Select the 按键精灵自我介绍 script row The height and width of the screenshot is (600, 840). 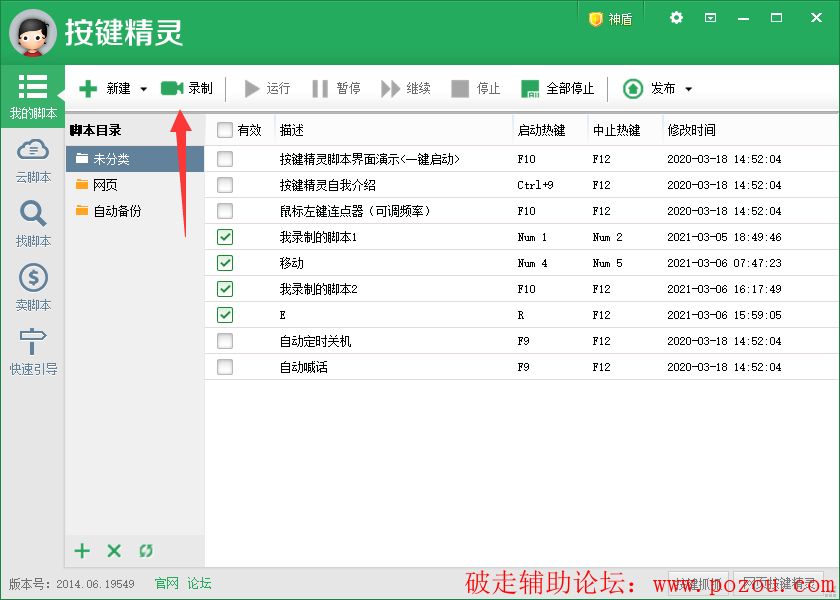(x=521, y=185)
